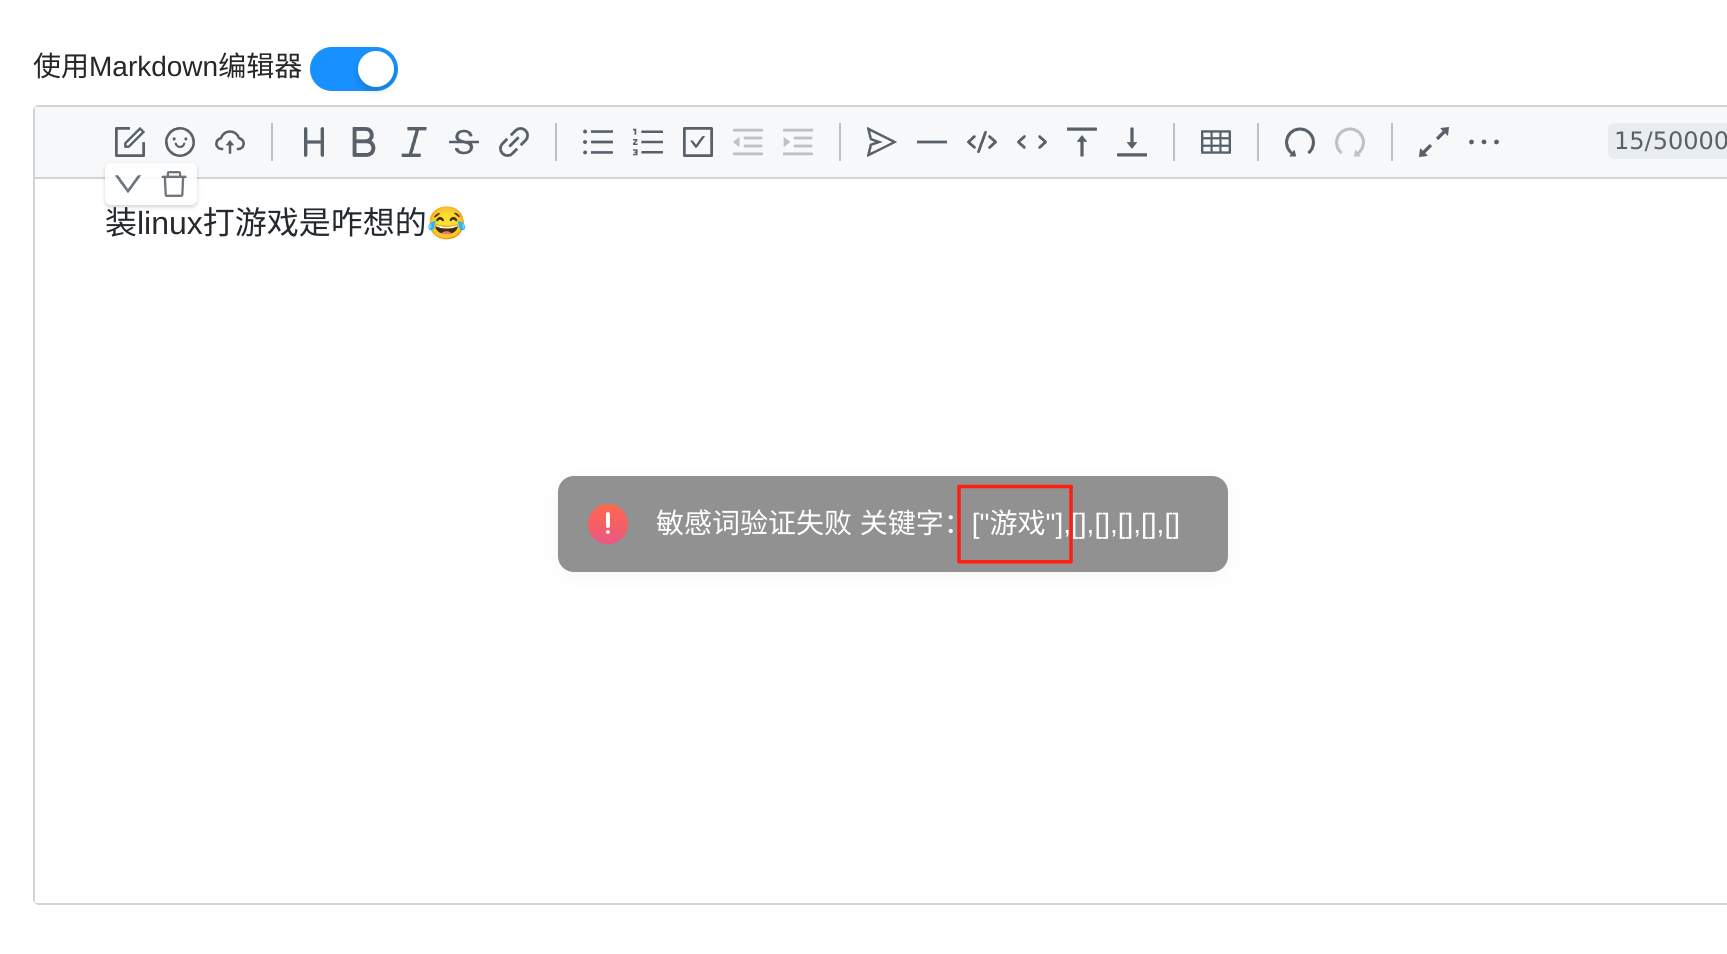1727x954 pixels.
Task: Redo the last edit
Action: (1350, 142)
